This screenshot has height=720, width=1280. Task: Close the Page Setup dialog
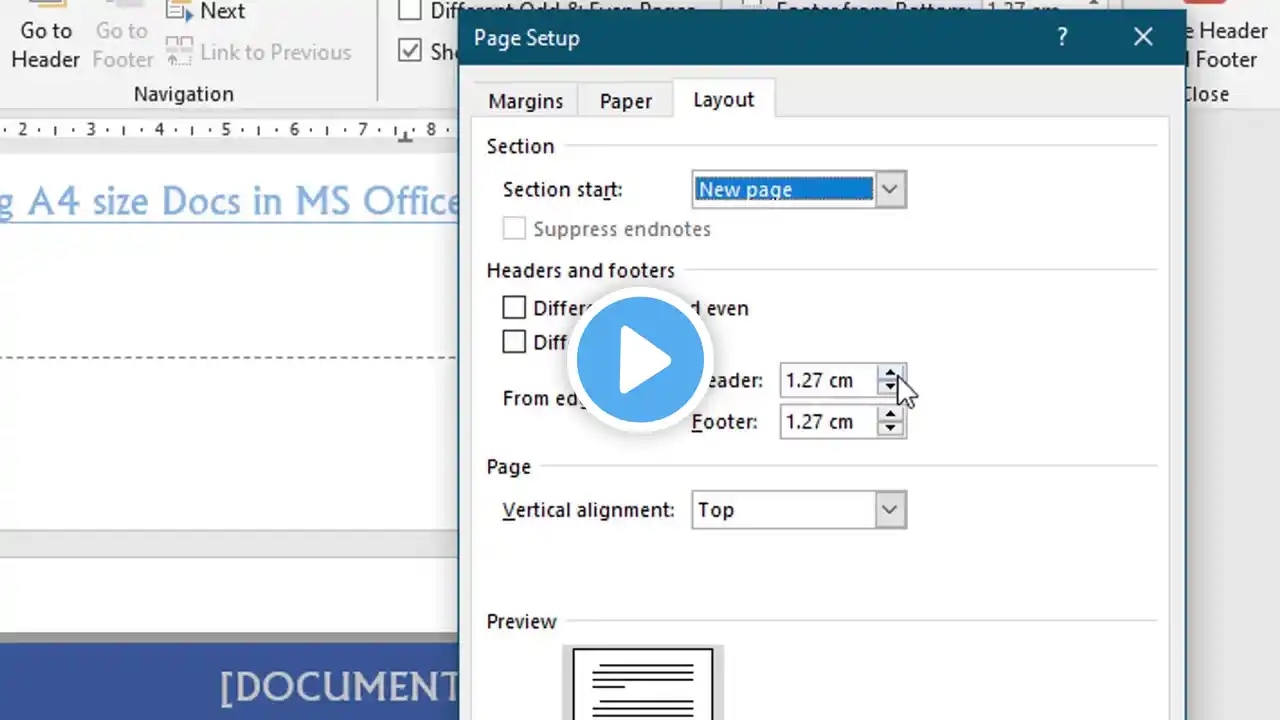[x=1143, y=38]
